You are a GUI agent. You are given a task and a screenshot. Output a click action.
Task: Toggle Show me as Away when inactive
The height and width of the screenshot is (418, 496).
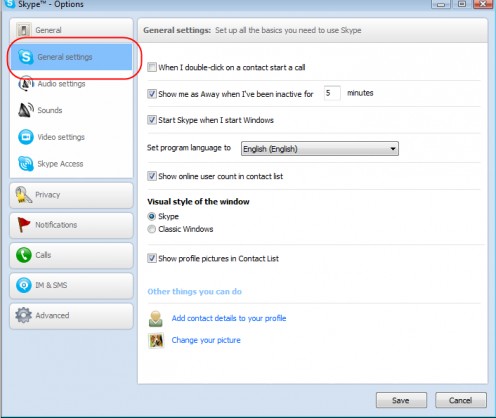[x=152, y=94]
